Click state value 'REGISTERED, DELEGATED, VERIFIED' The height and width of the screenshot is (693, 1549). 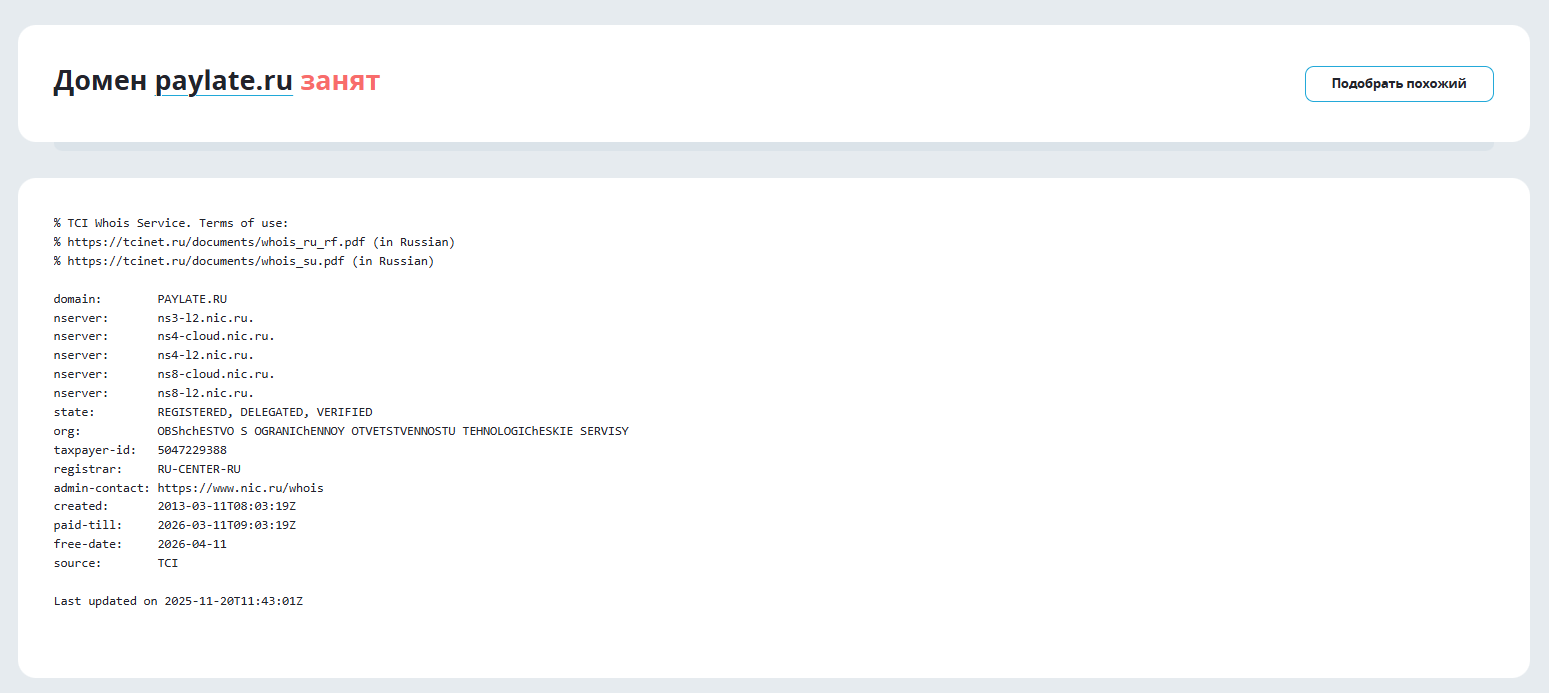[x=265, y=412]
